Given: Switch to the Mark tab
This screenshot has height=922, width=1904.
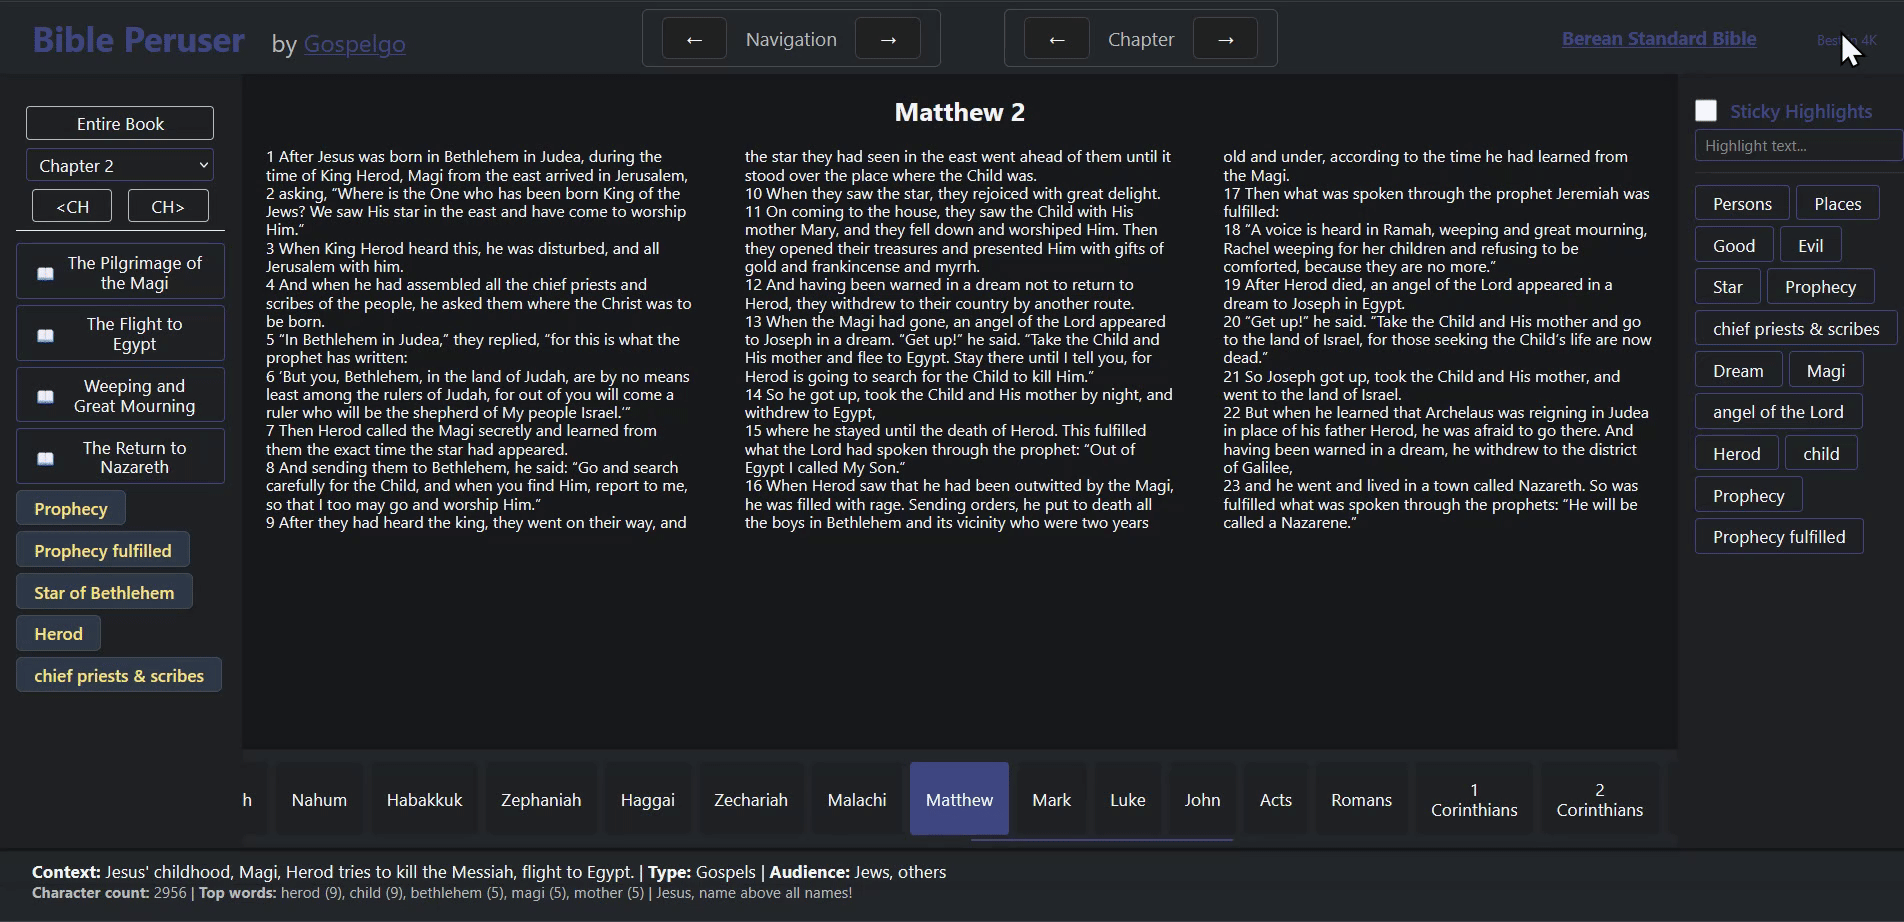Looking at the screenshot, I should 1051,799.
